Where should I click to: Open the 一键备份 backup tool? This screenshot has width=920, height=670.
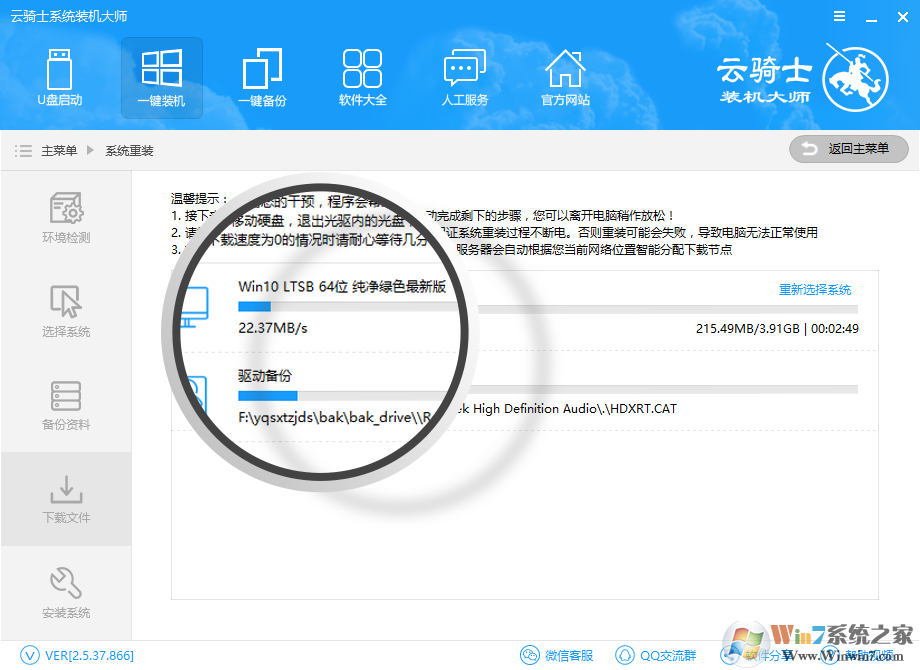(x=262, y=77)
